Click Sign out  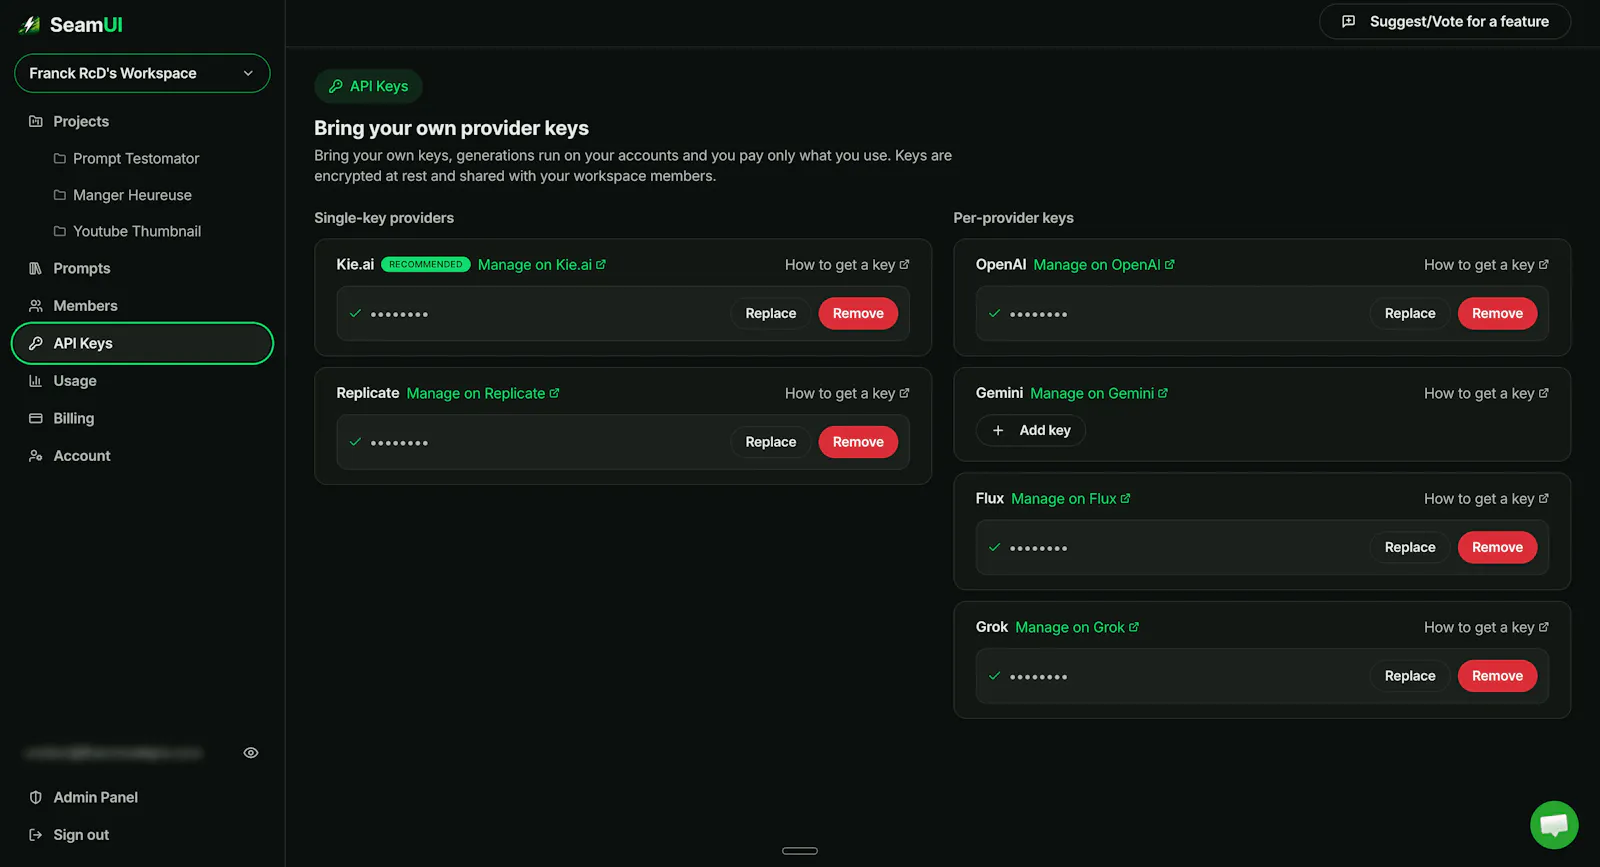click(x=81, y=835)
